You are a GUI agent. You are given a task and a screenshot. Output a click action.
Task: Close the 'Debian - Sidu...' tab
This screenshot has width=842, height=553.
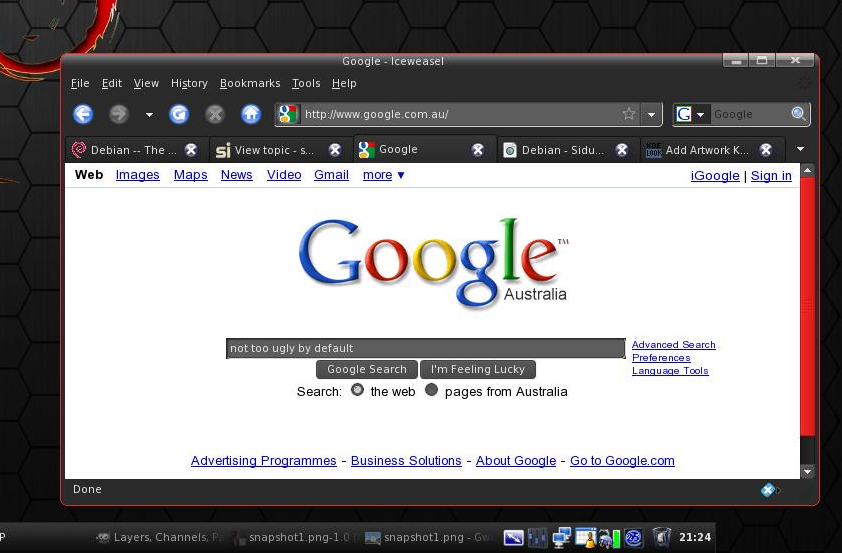[622, 150]
